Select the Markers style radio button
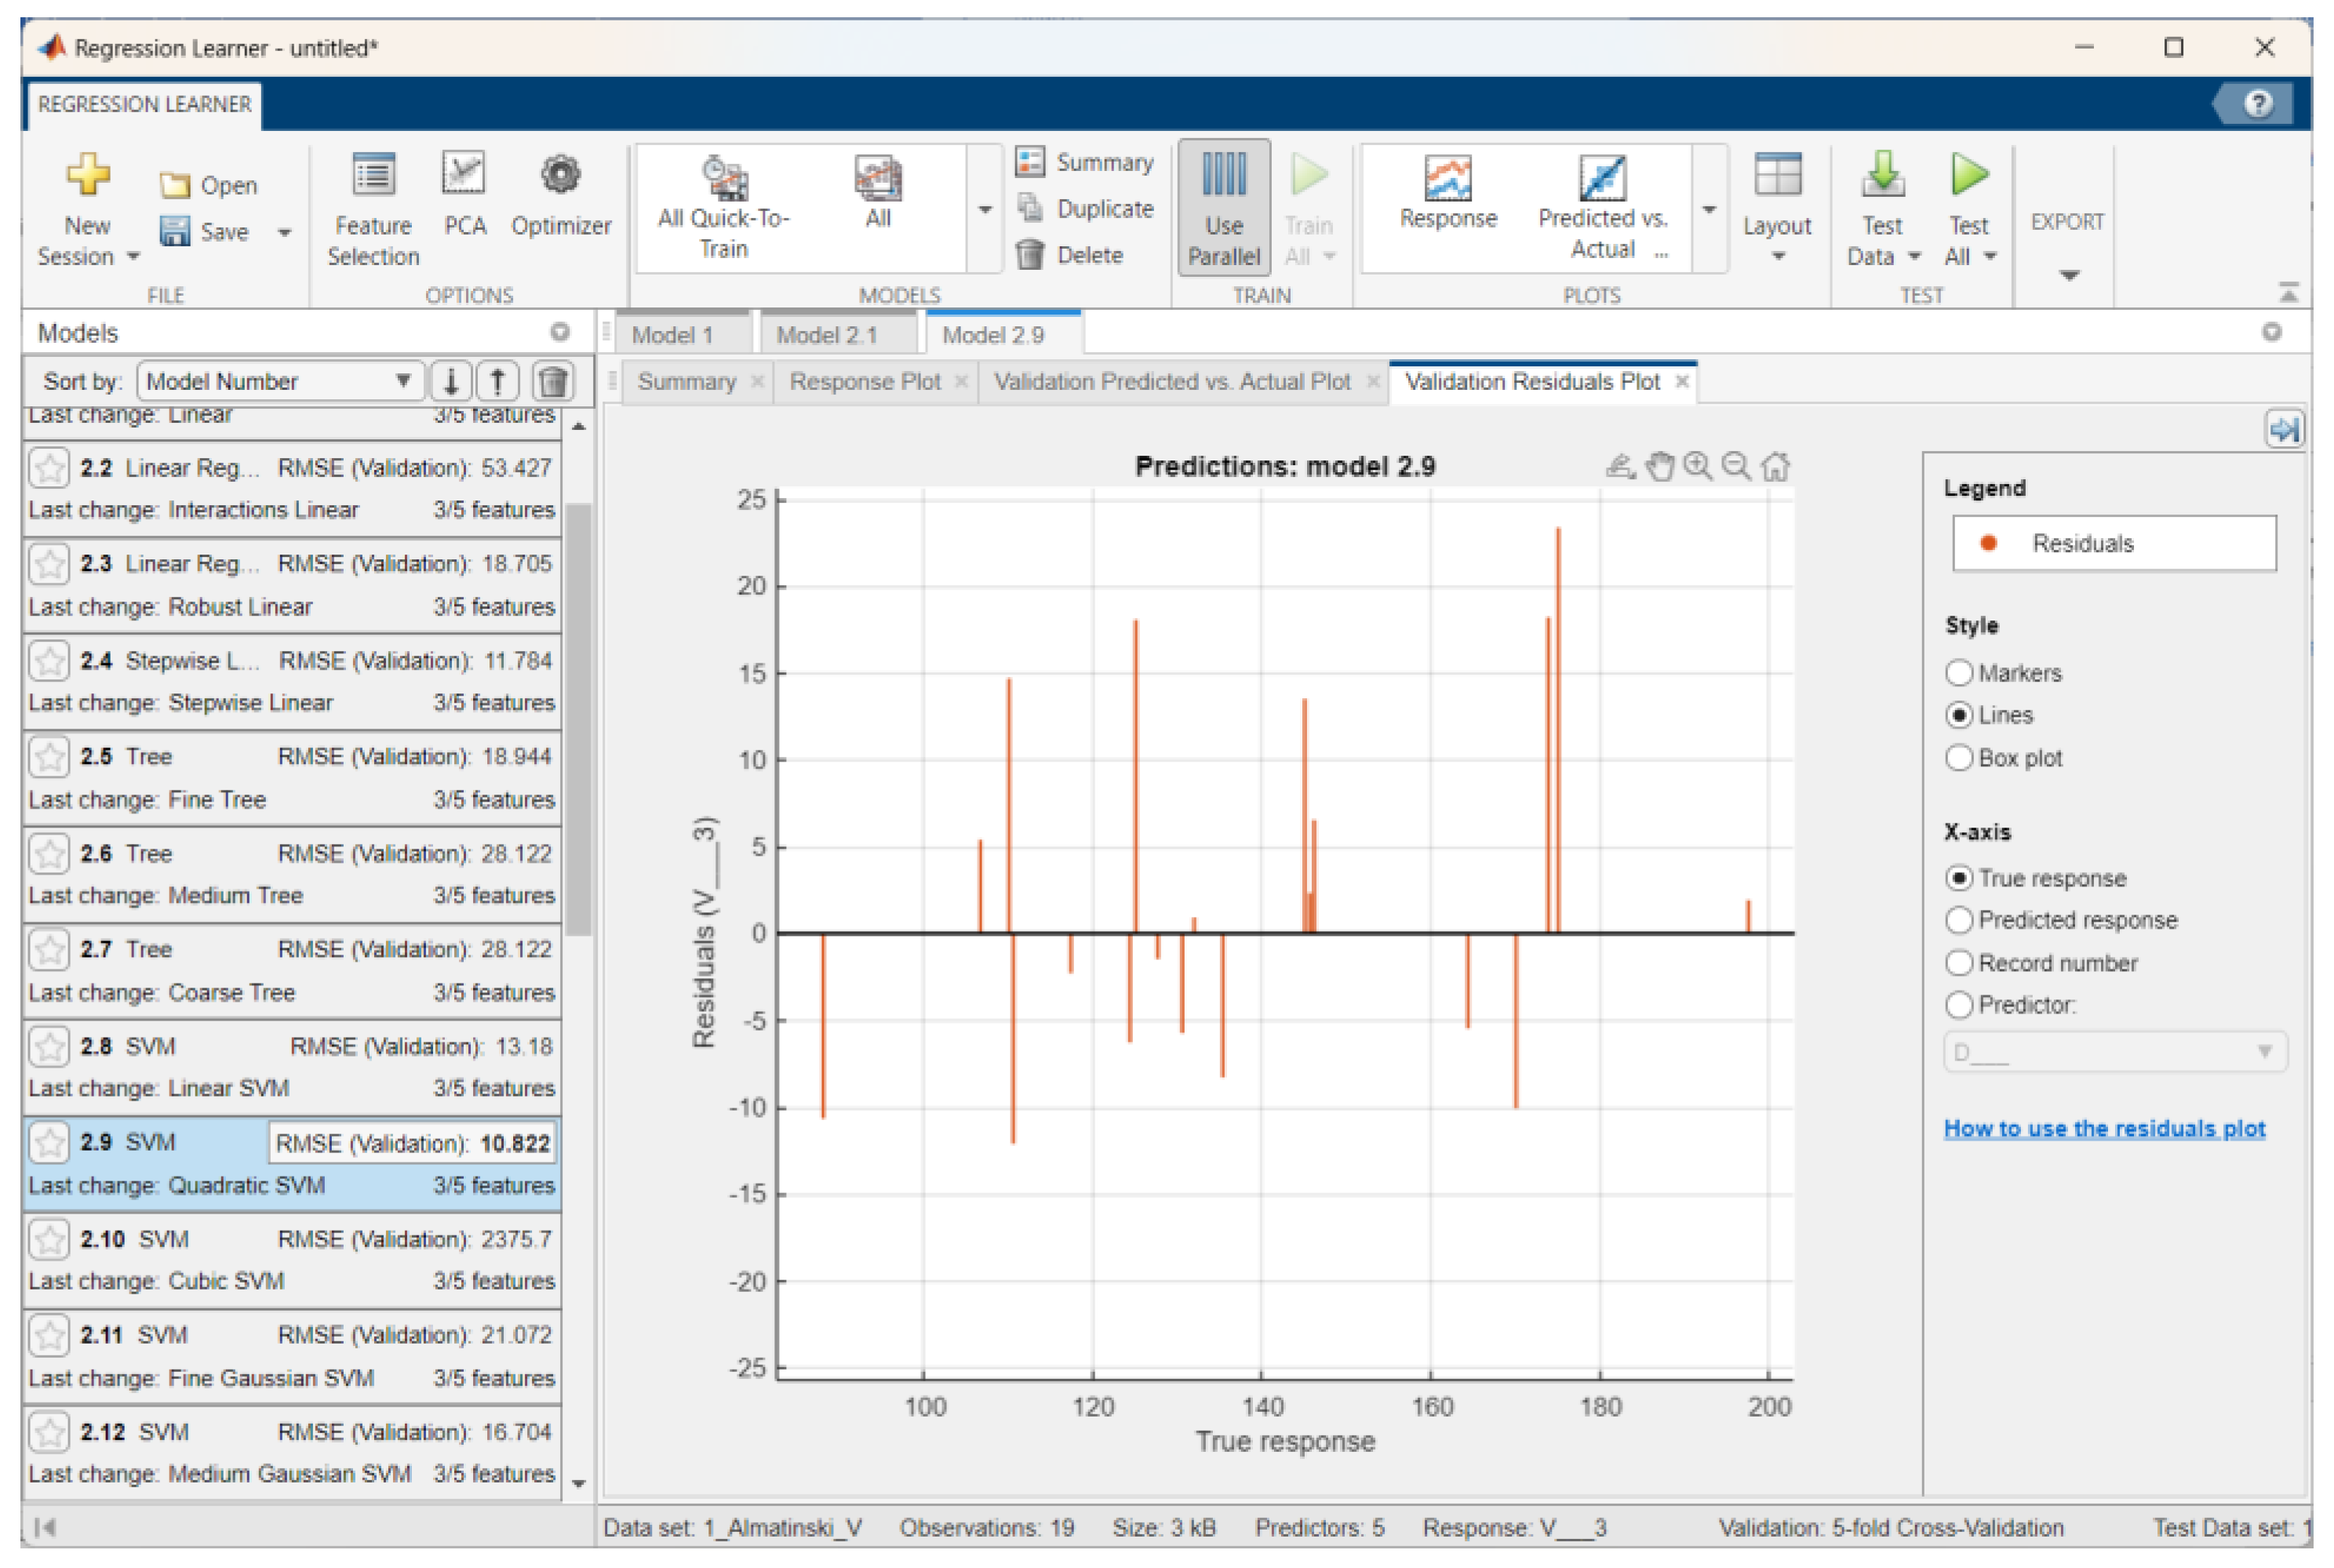Screen dimensions: 2334x1568 coord(1959,673)
